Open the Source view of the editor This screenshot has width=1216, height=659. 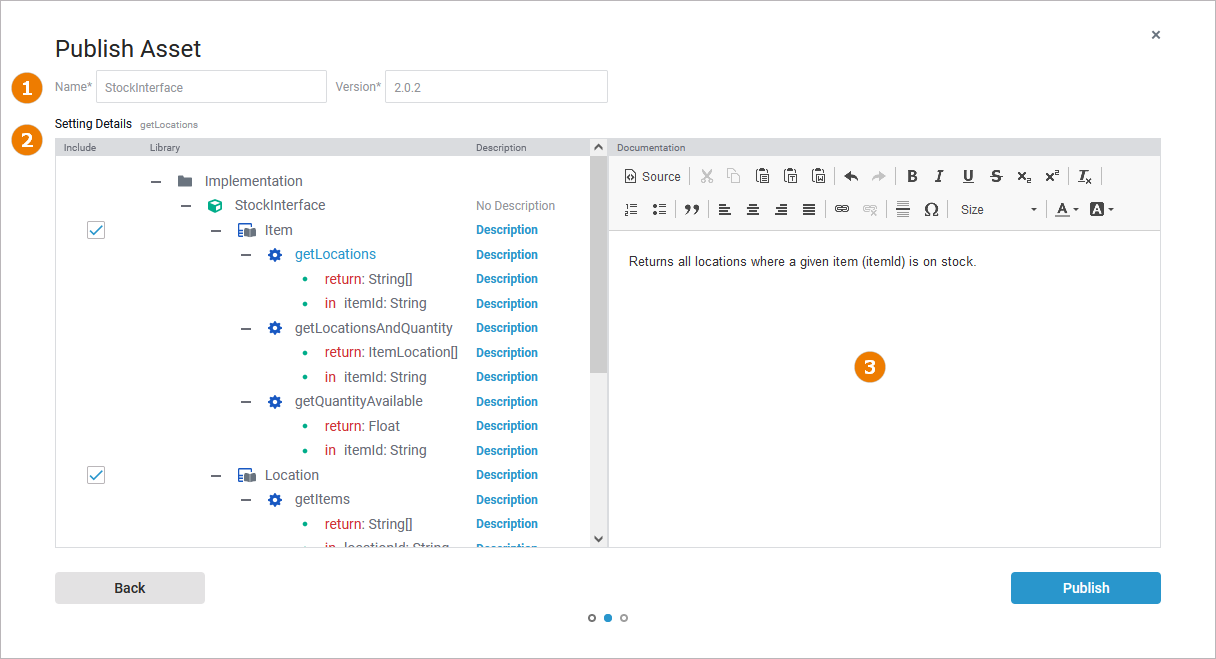tap(652, 177)
